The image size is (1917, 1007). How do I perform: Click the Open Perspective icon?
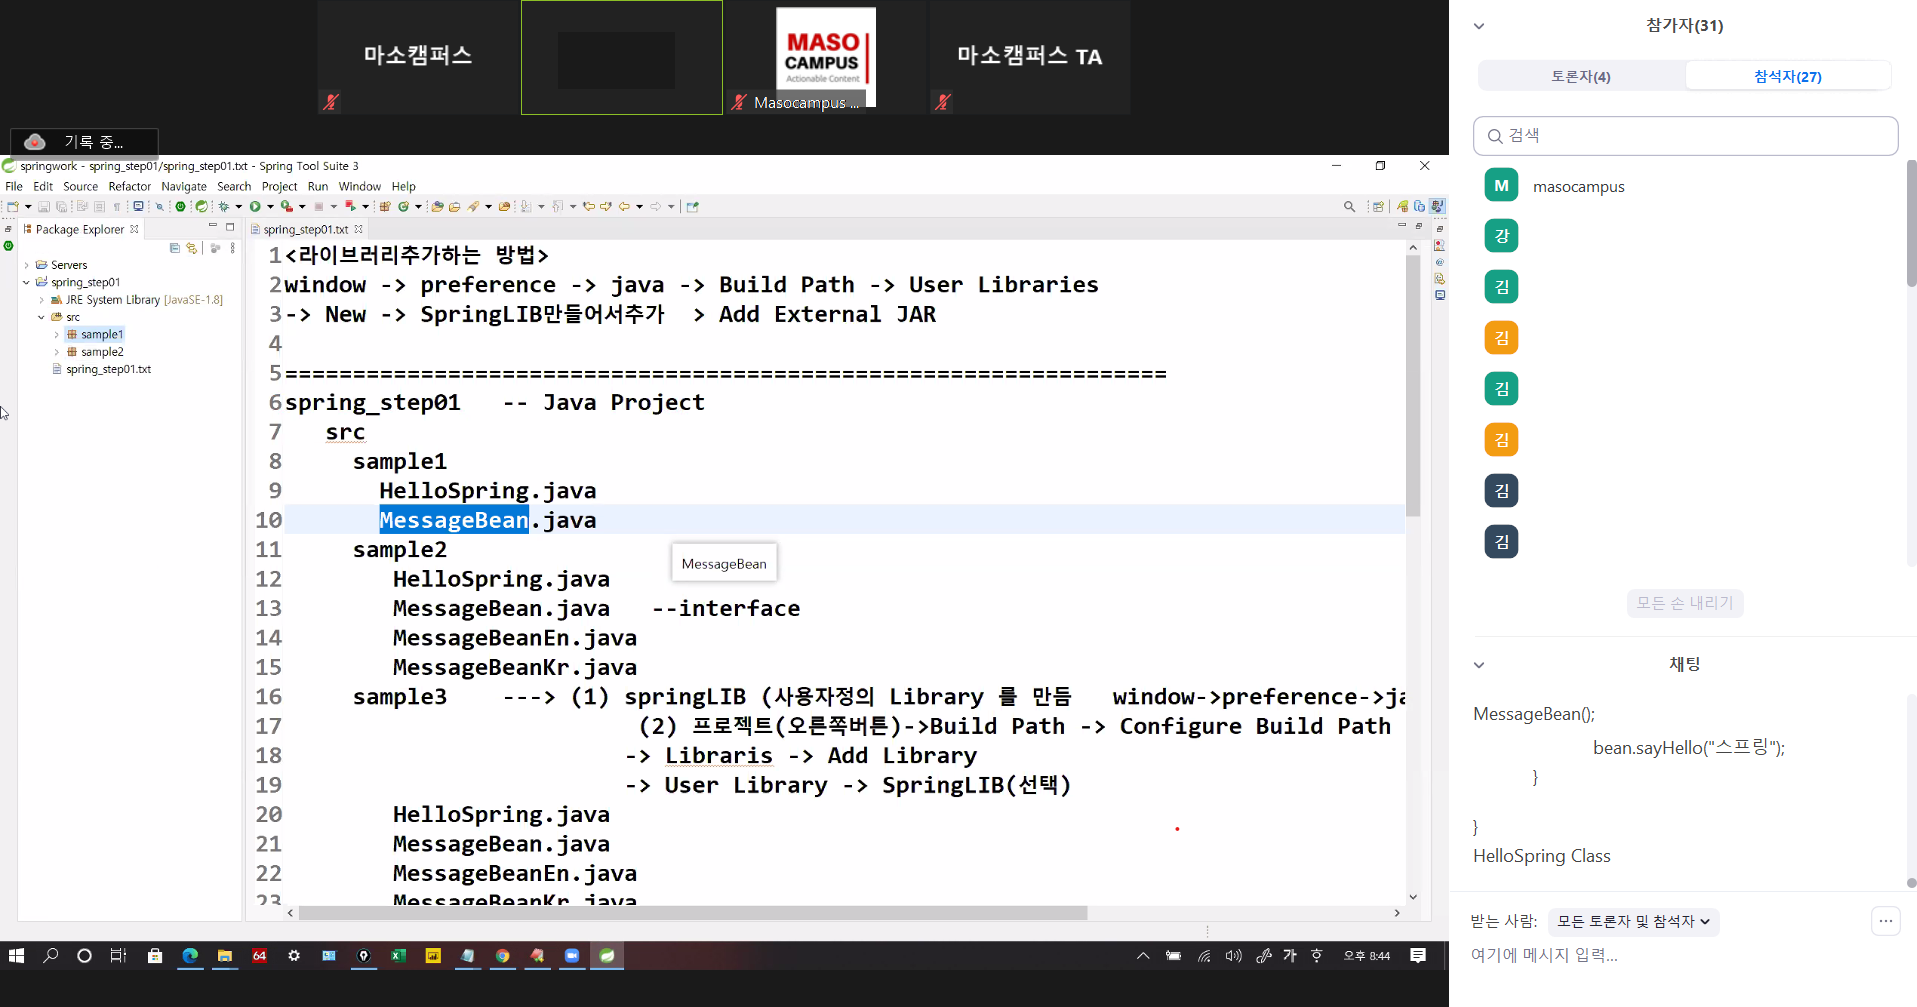[x=1378, y=207]
